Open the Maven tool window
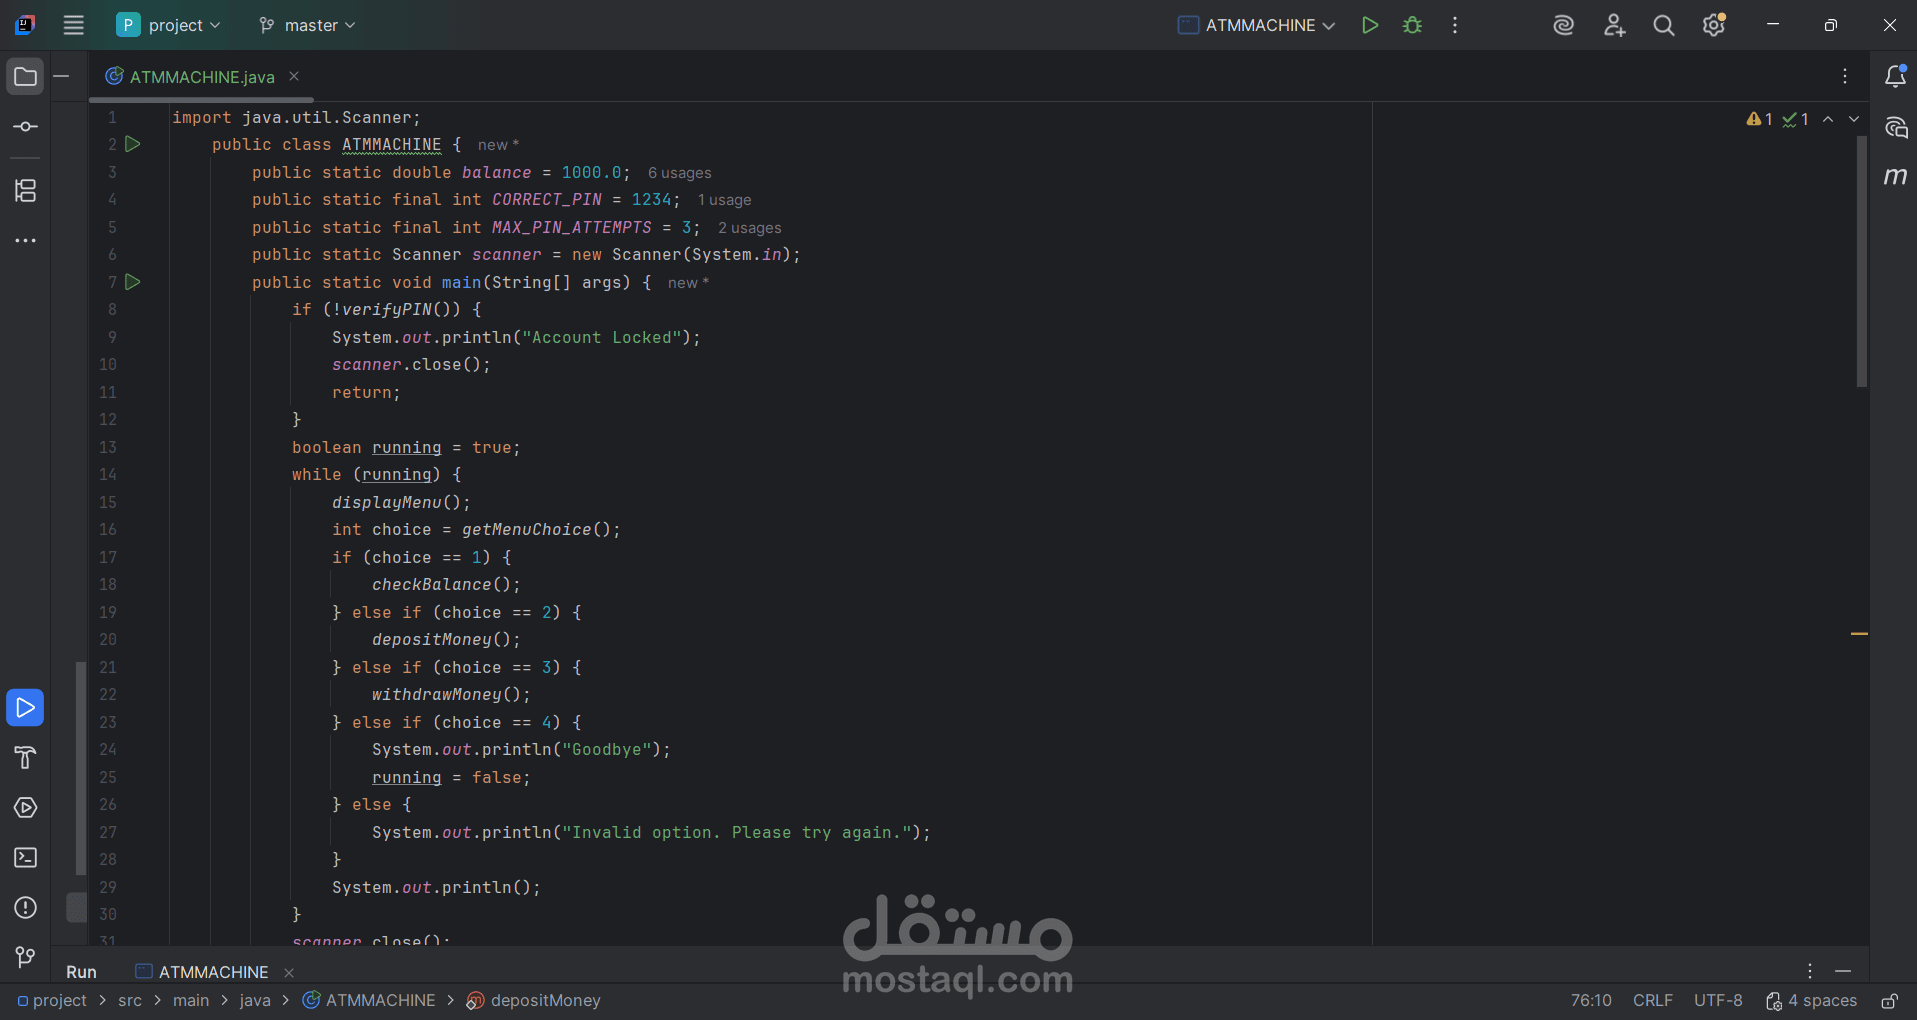The width and height of the screenshot is (1917, 1020). click(1895, 177)
